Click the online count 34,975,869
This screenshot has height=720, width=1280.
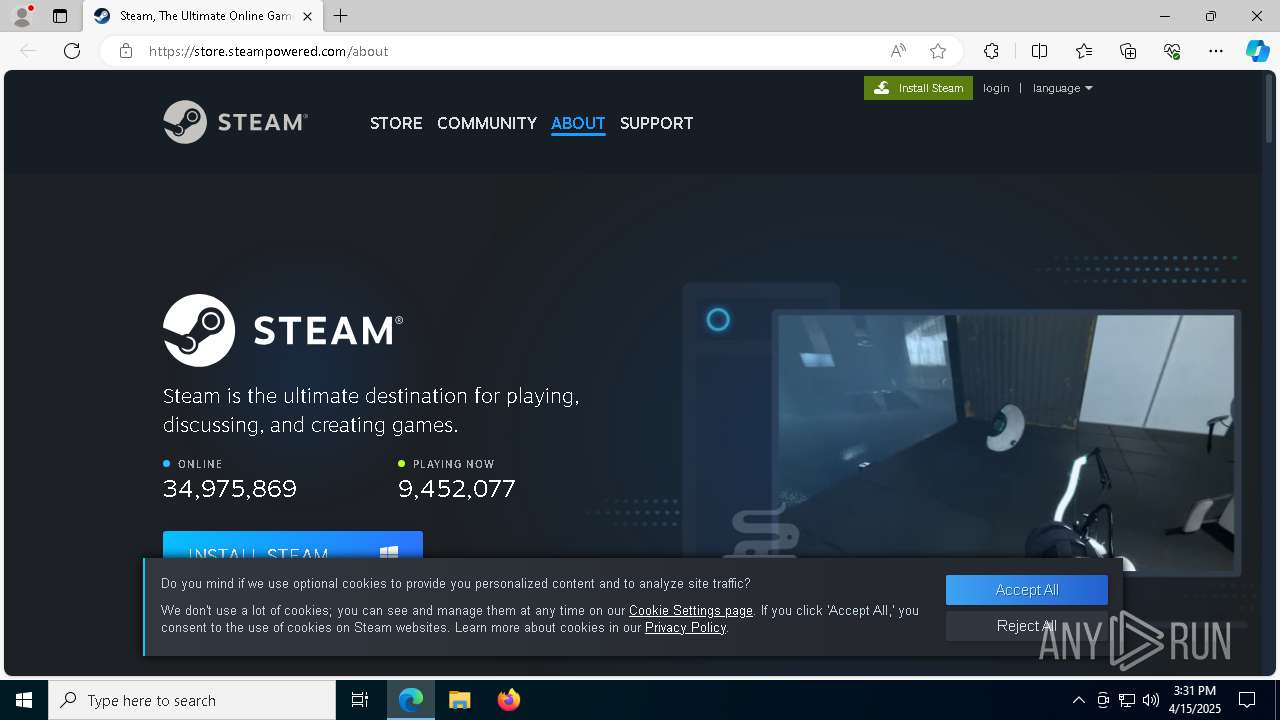[230, 488]
